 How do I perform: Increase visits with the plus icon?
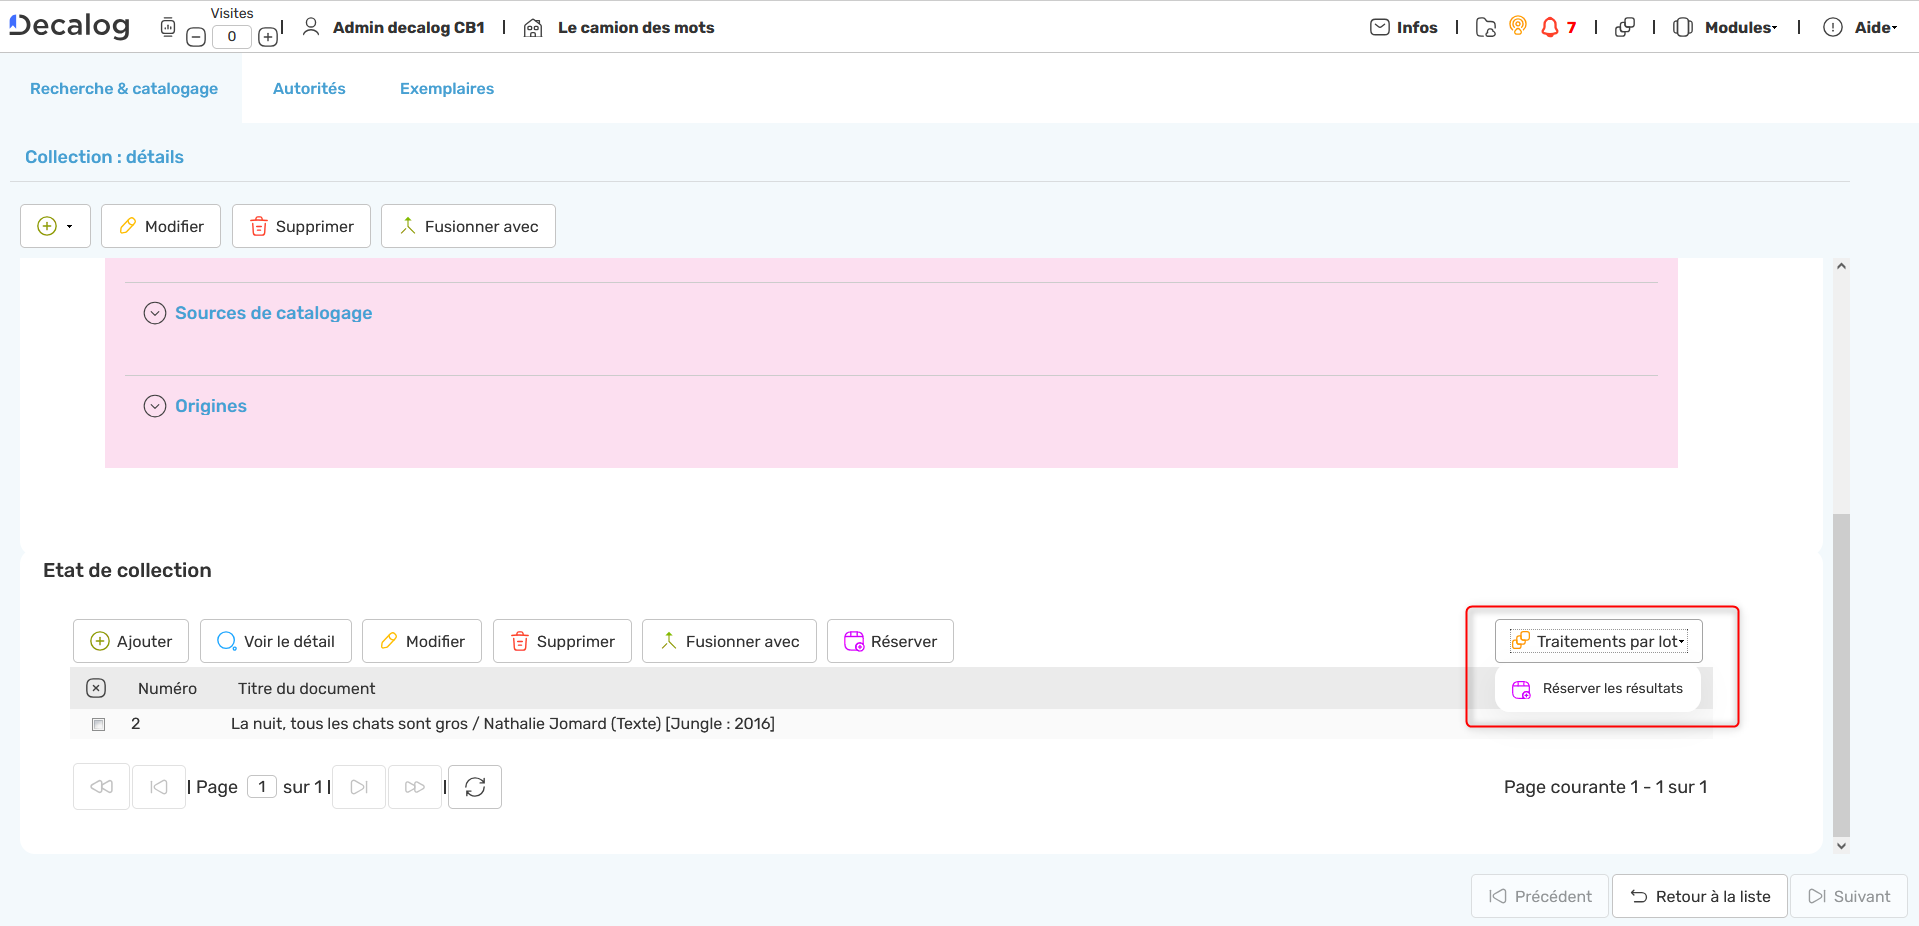(x=268, y=37)
